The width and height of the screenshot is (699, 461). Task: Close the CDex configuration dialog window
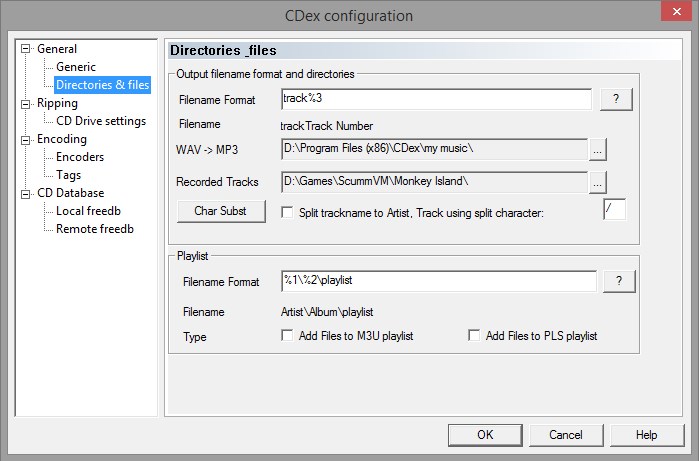pos(668,14)
